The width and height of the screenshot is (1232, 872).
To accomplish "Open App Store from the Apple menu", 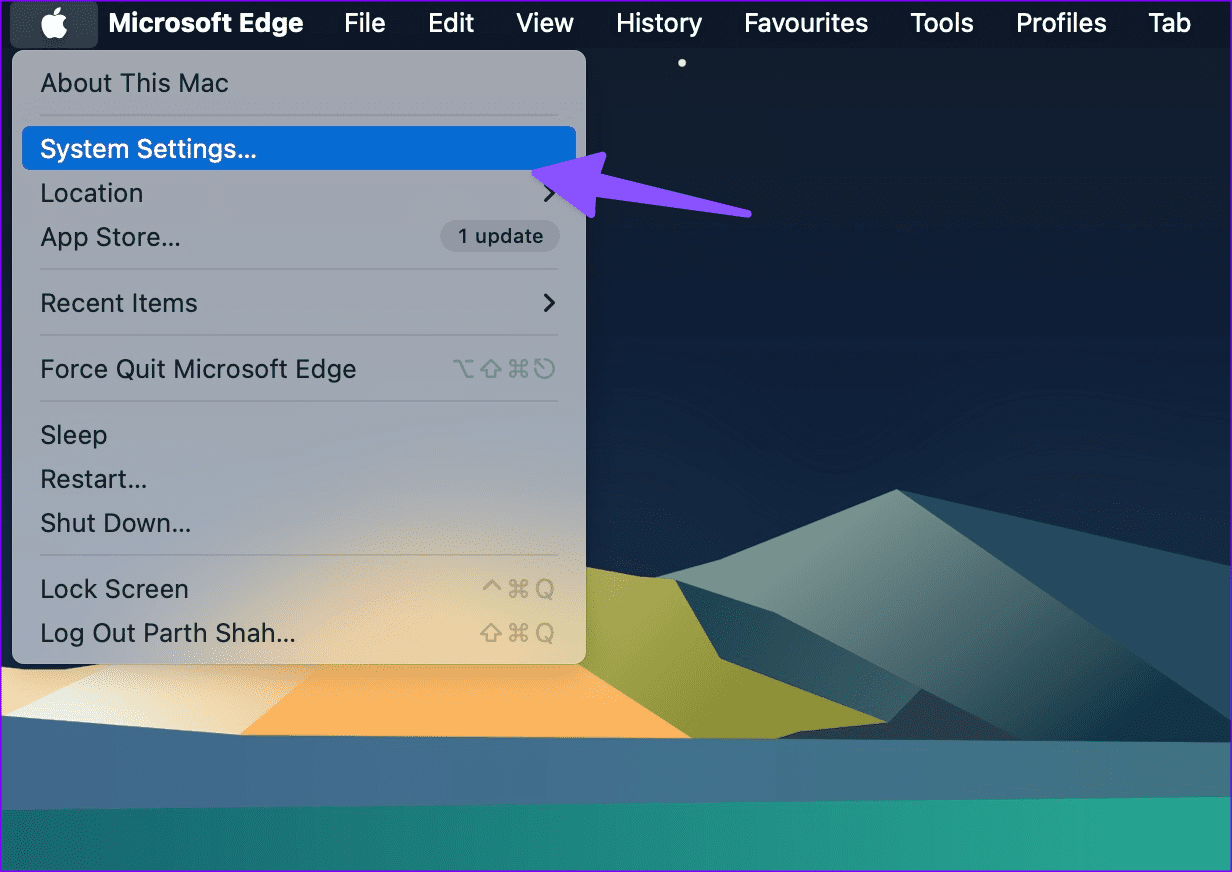I will (110, 237).
